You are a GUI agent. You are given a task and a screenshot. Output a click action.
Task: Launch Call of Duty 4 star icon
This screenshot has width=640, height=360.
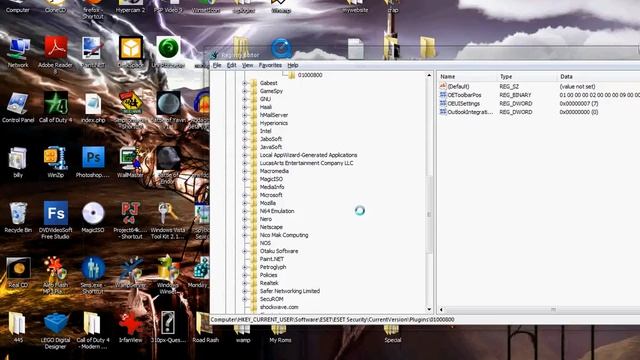pos(56,104)
